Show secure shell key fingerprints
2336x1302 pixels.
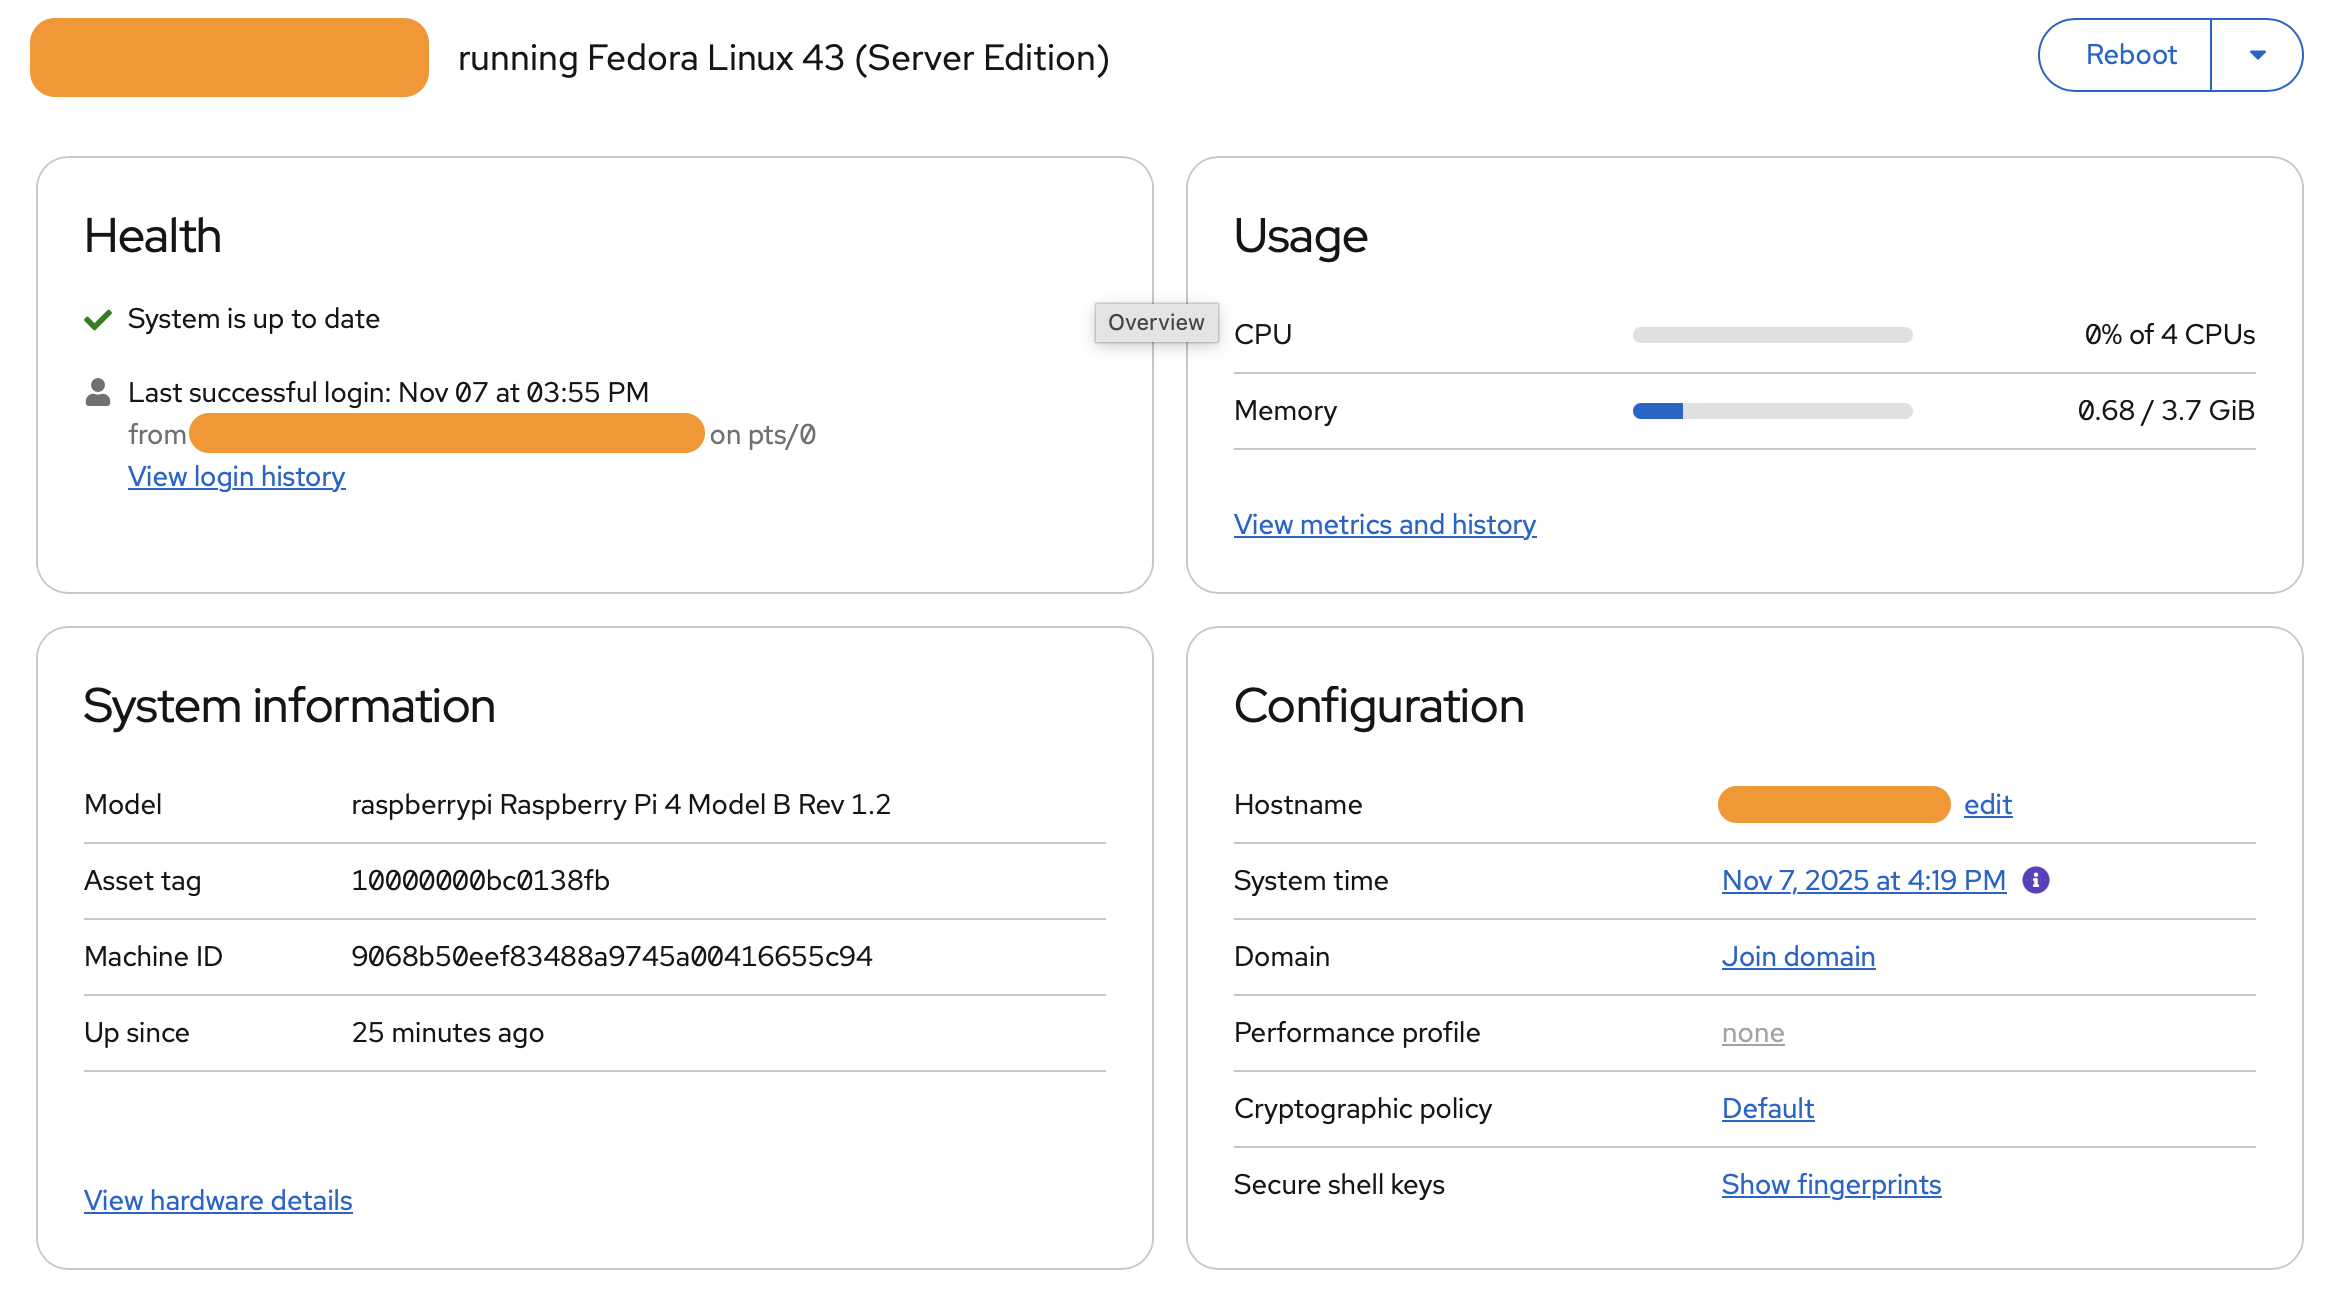pos(1830,1185)
